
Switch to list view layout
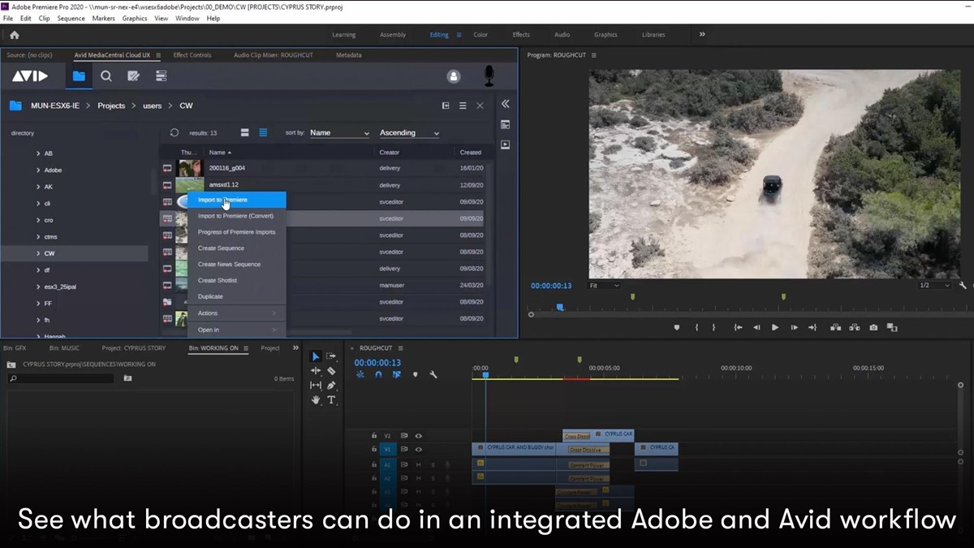tap(263, 133)
